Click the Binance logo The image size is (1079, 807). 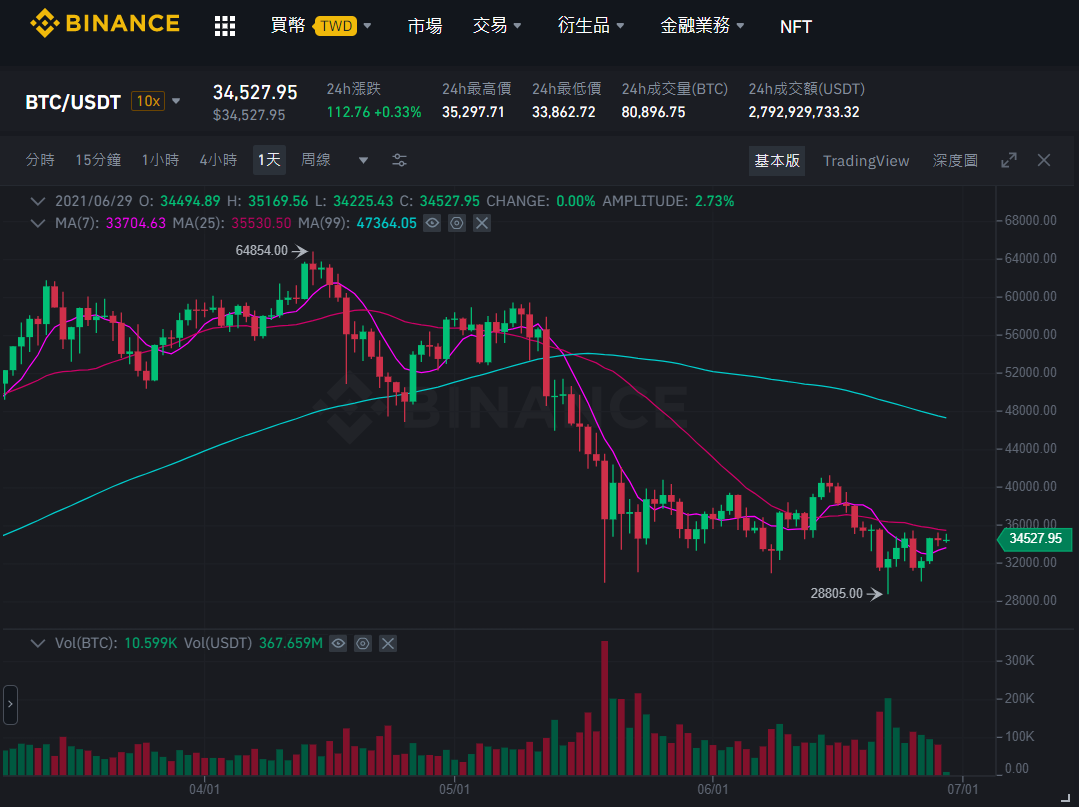point(105,24)
